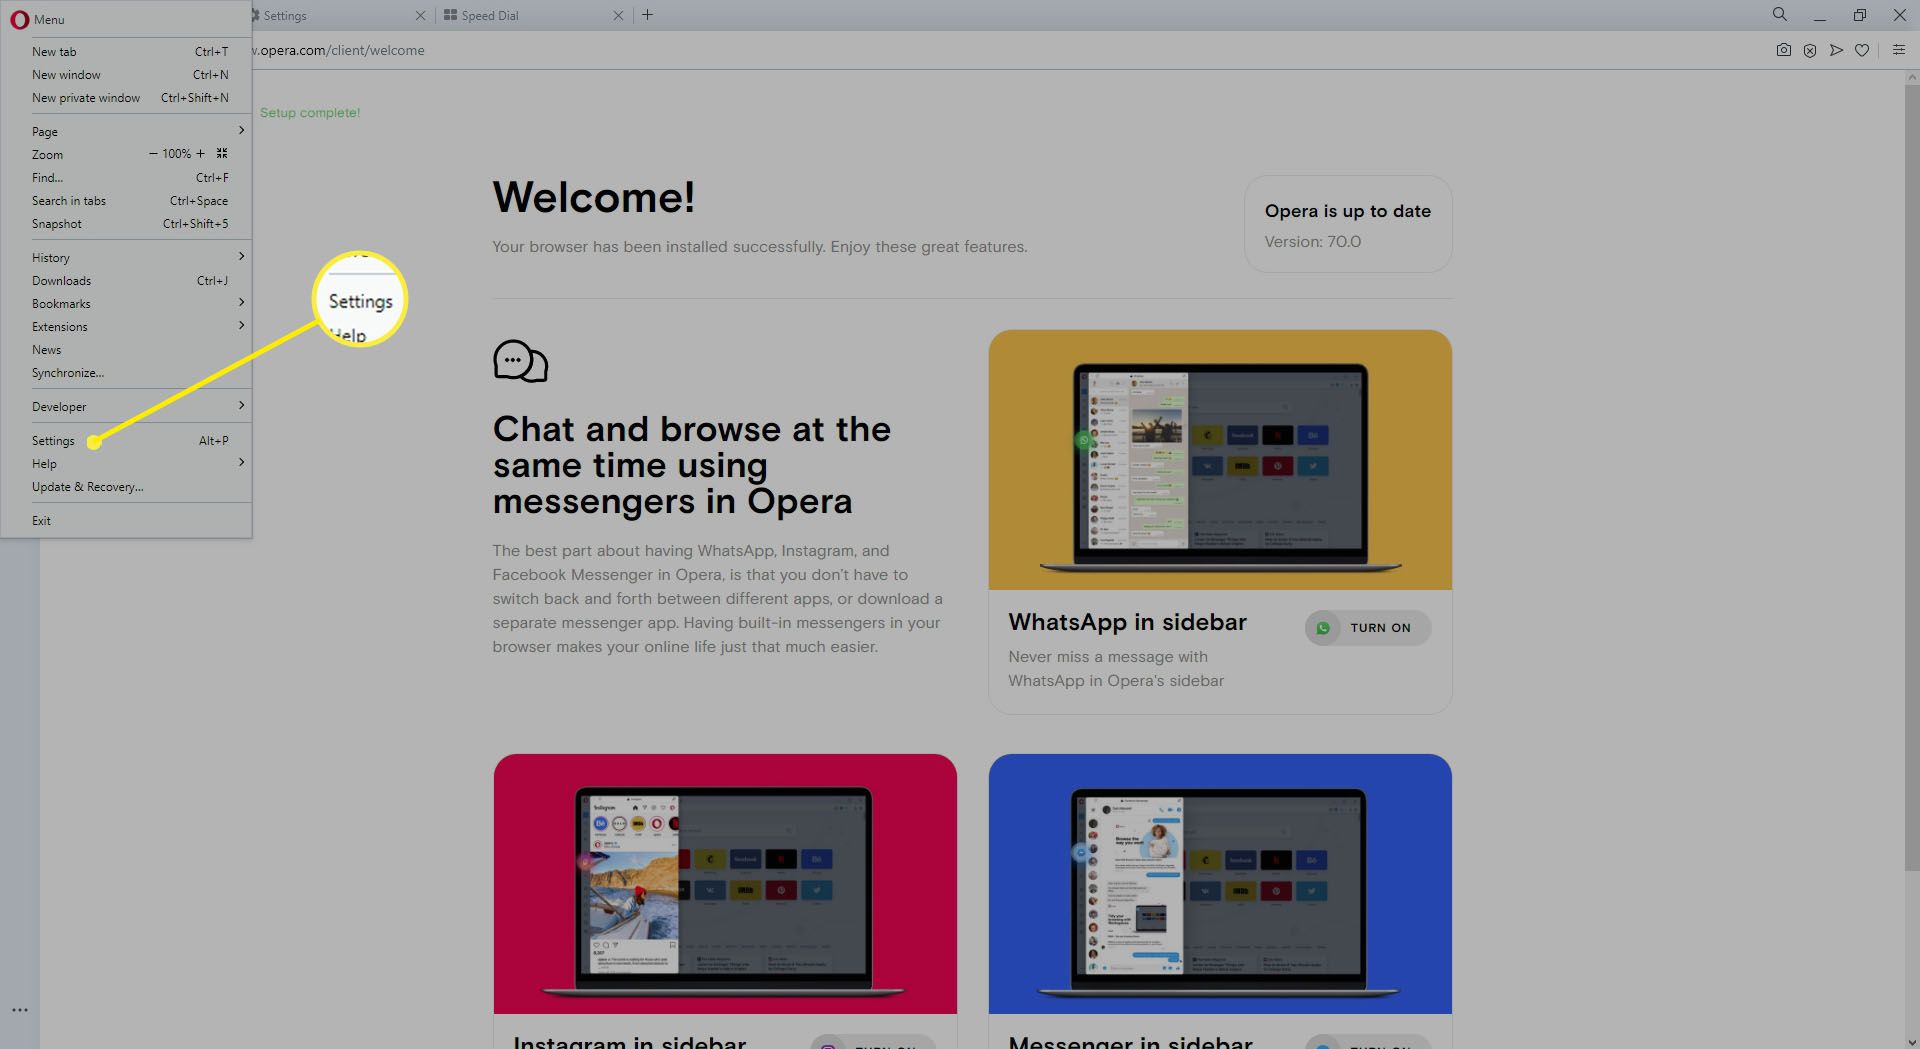Image resolution: width=1920 pixels, height=1049 pixels.
Task: Restore down the Opera window
Action: pos(1859,15)
